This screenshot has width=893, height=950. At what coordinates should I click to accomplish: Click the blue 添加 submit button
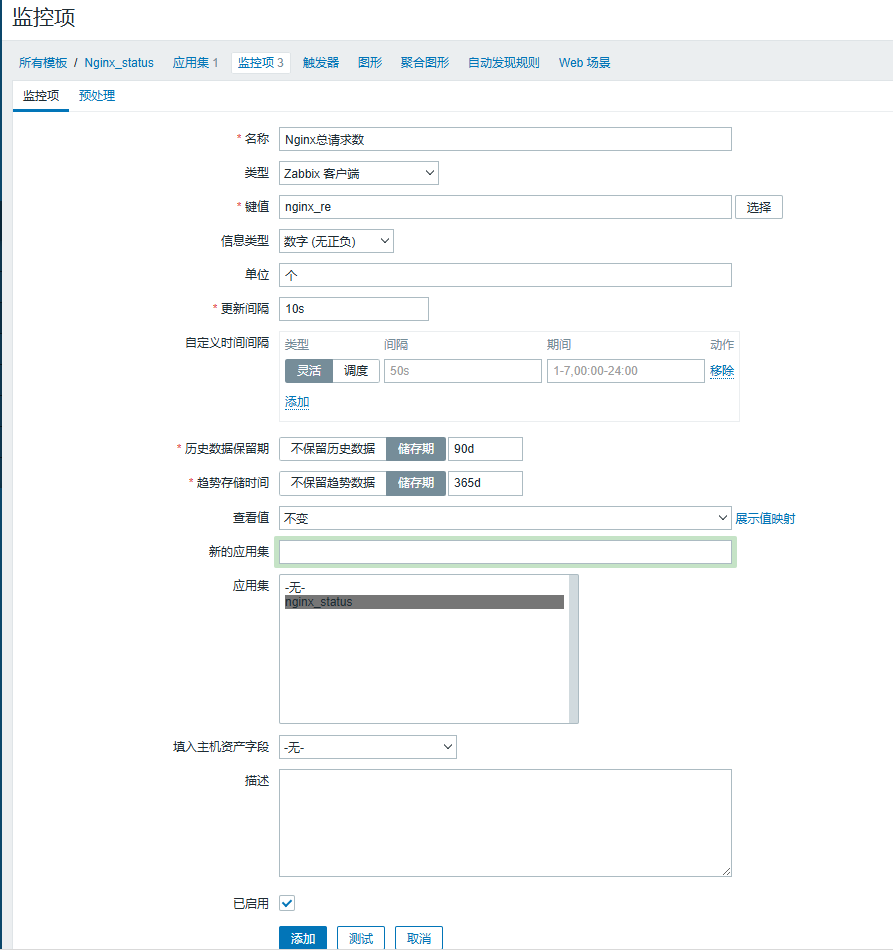(x=303, y=938)
